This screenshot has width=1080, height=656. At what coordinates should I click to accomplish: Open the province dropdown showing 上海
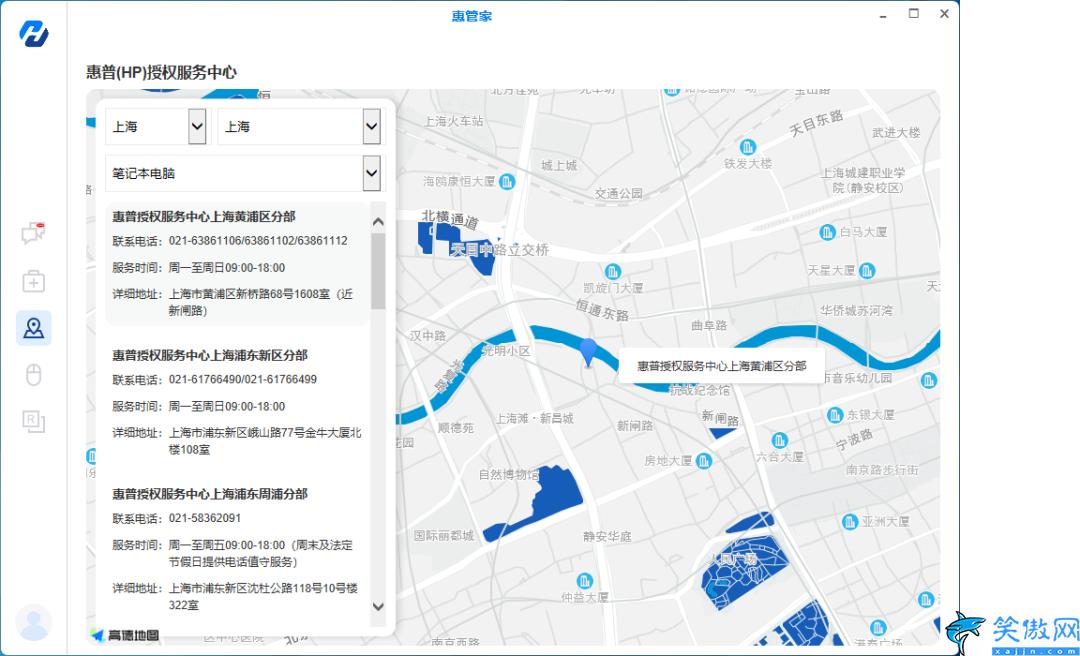click(156, 127)
